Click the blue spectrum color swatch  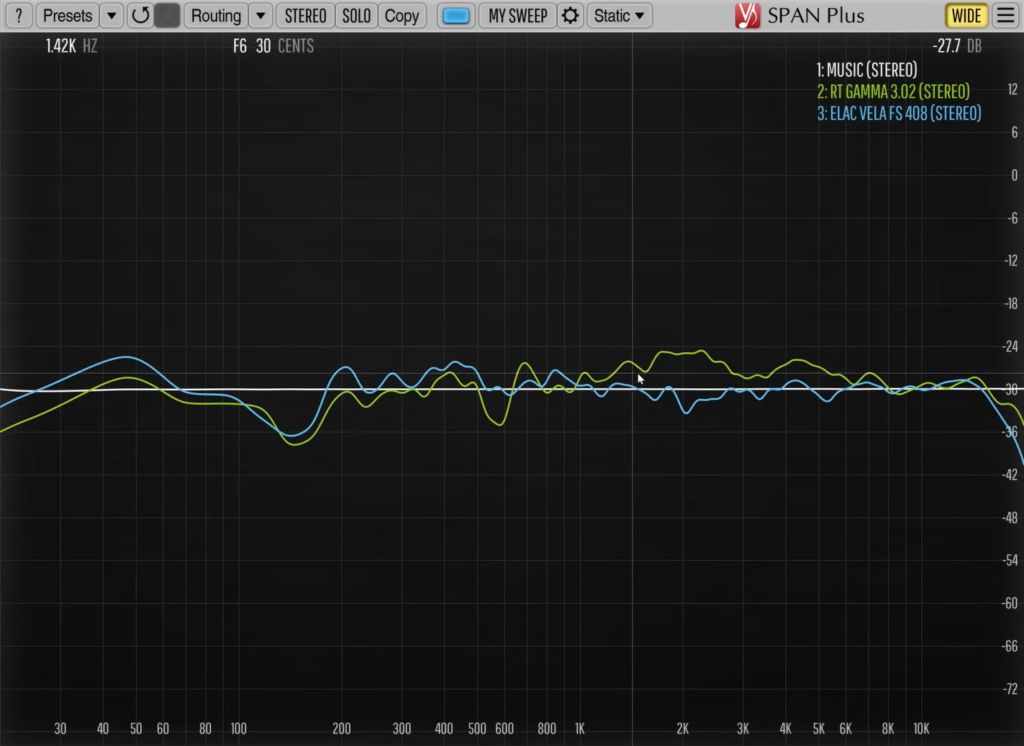point(456,16)
